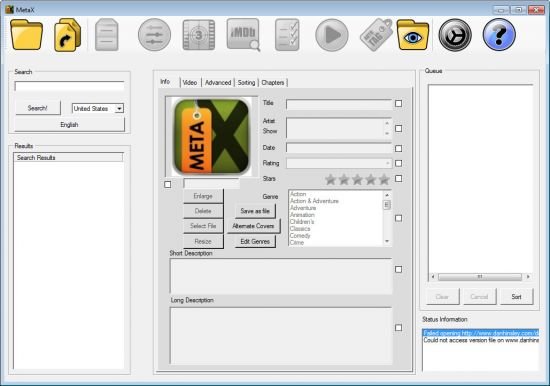This screenshot has height=386, width=550.
Task: Click the Select File button
Action: click(203, 226)
